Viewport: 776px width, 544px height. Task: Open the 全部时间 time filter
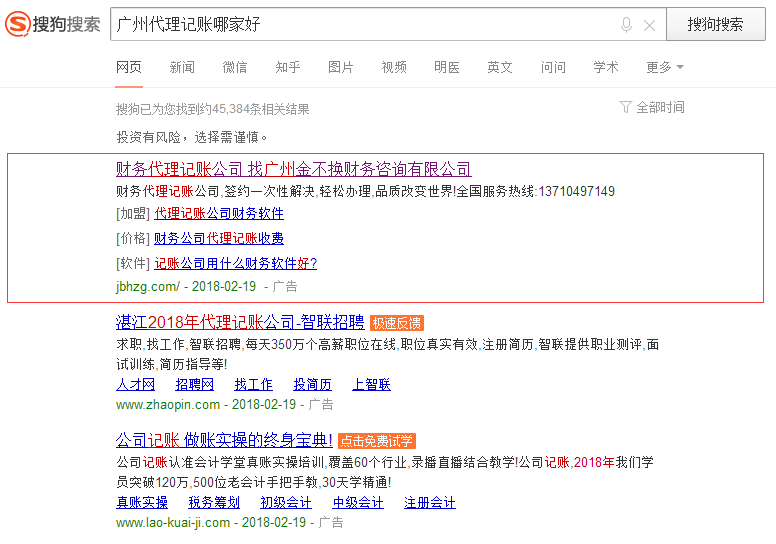pos(652,107)
